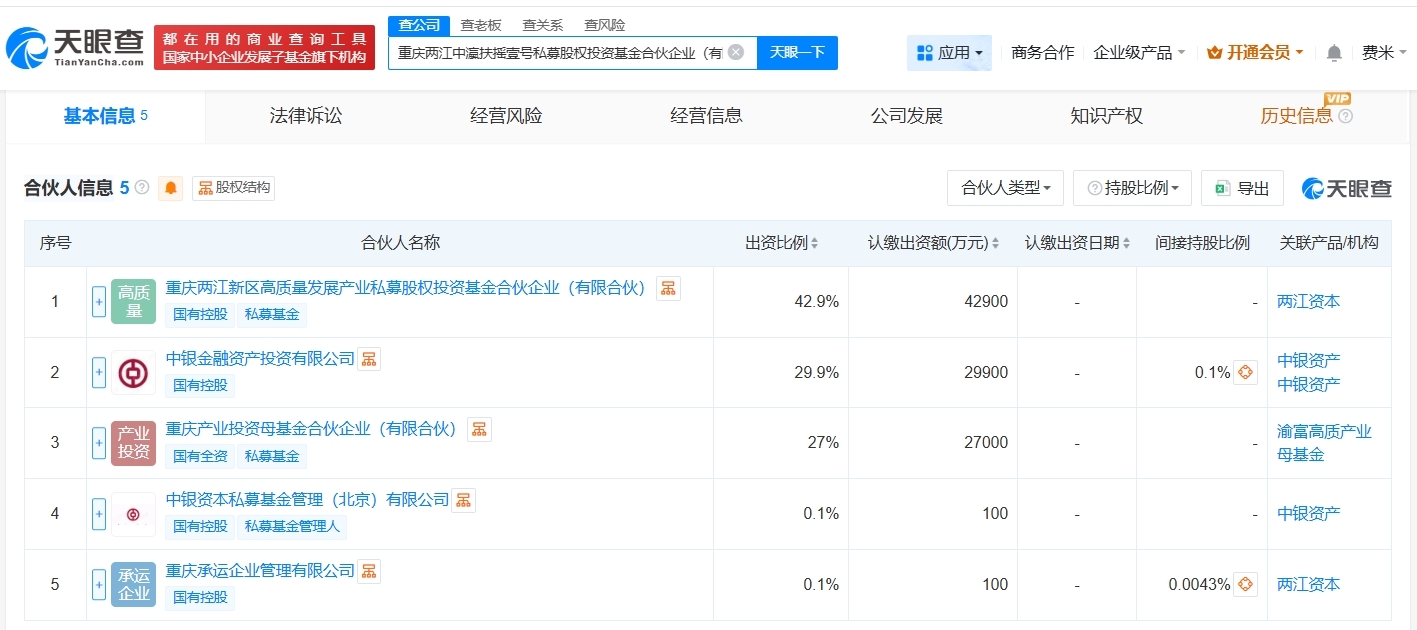Switch to the 查老板 search tab
This screenshot has height=630, width=1417.
[x=481, y=24]
